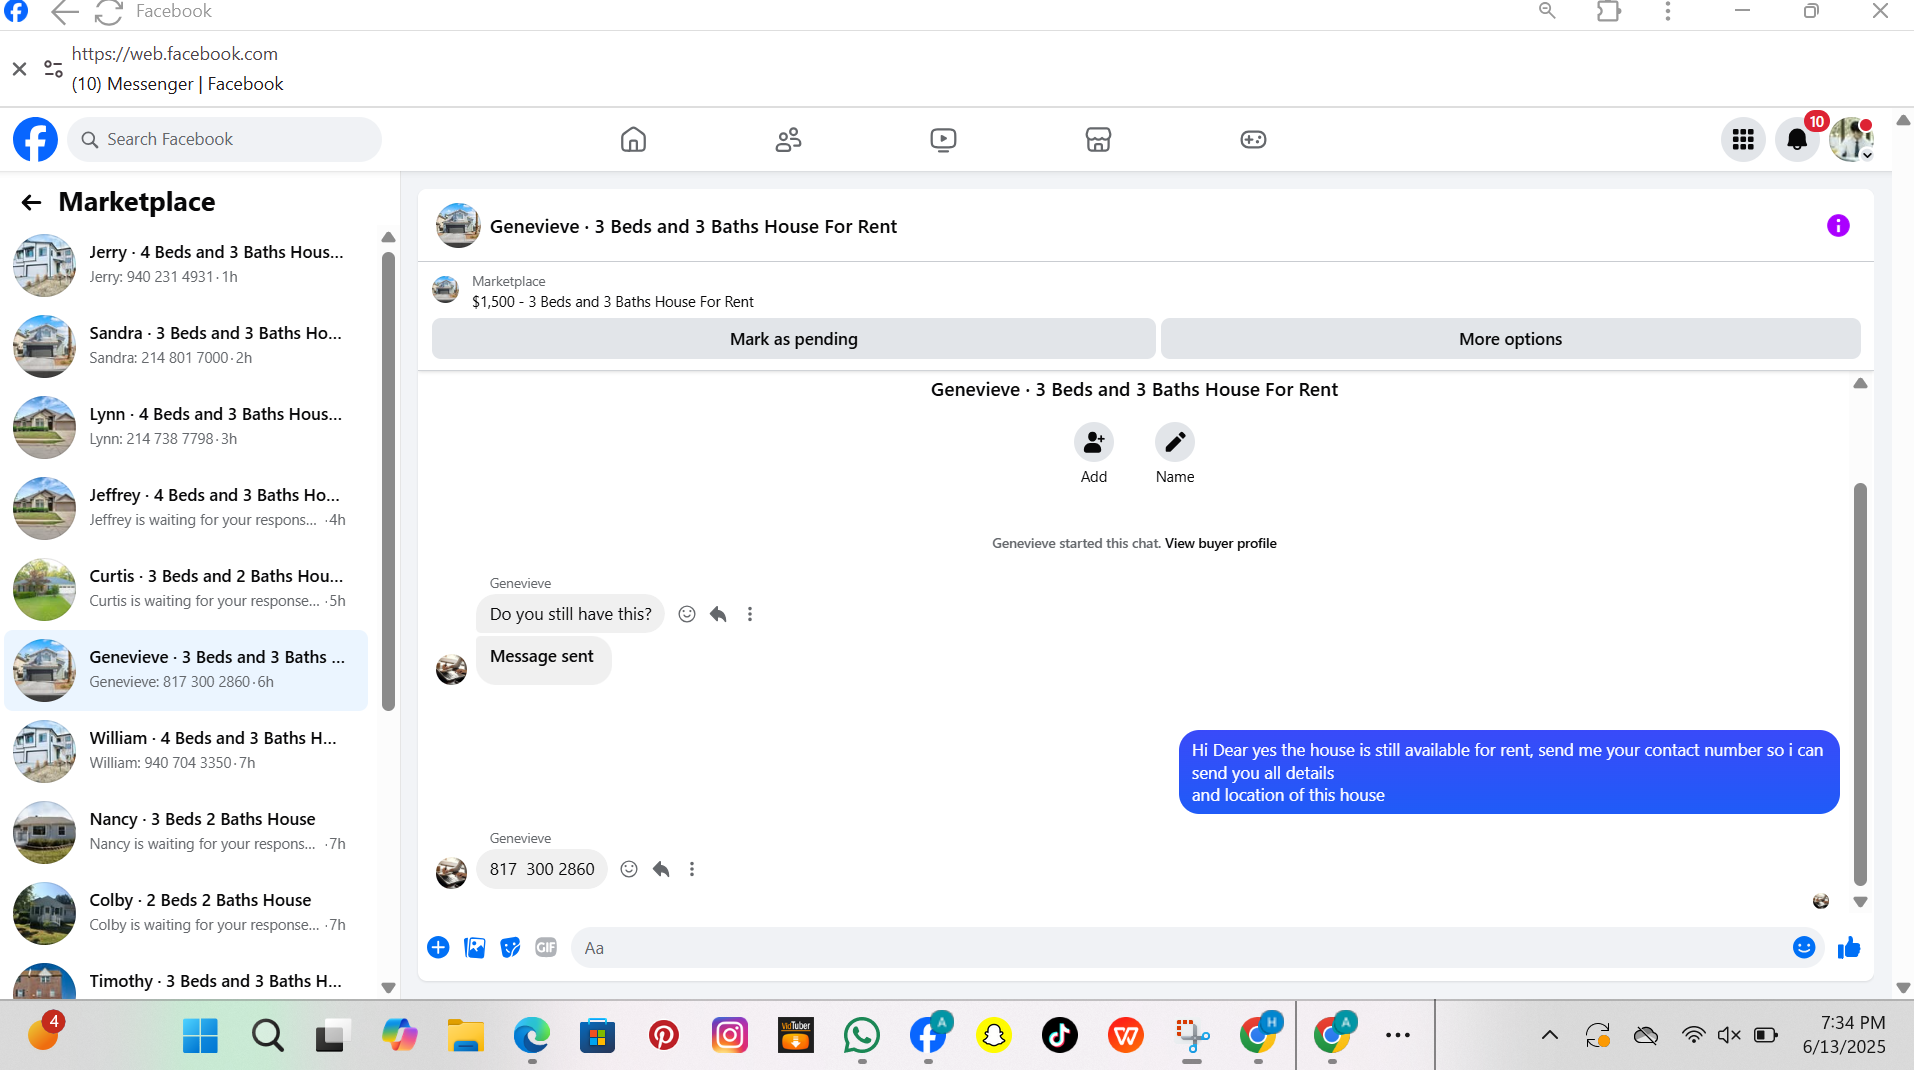Open Facebook Home from the top navigation
This screenshot has height=1070, width=1914.
click(x=633, y=139)
